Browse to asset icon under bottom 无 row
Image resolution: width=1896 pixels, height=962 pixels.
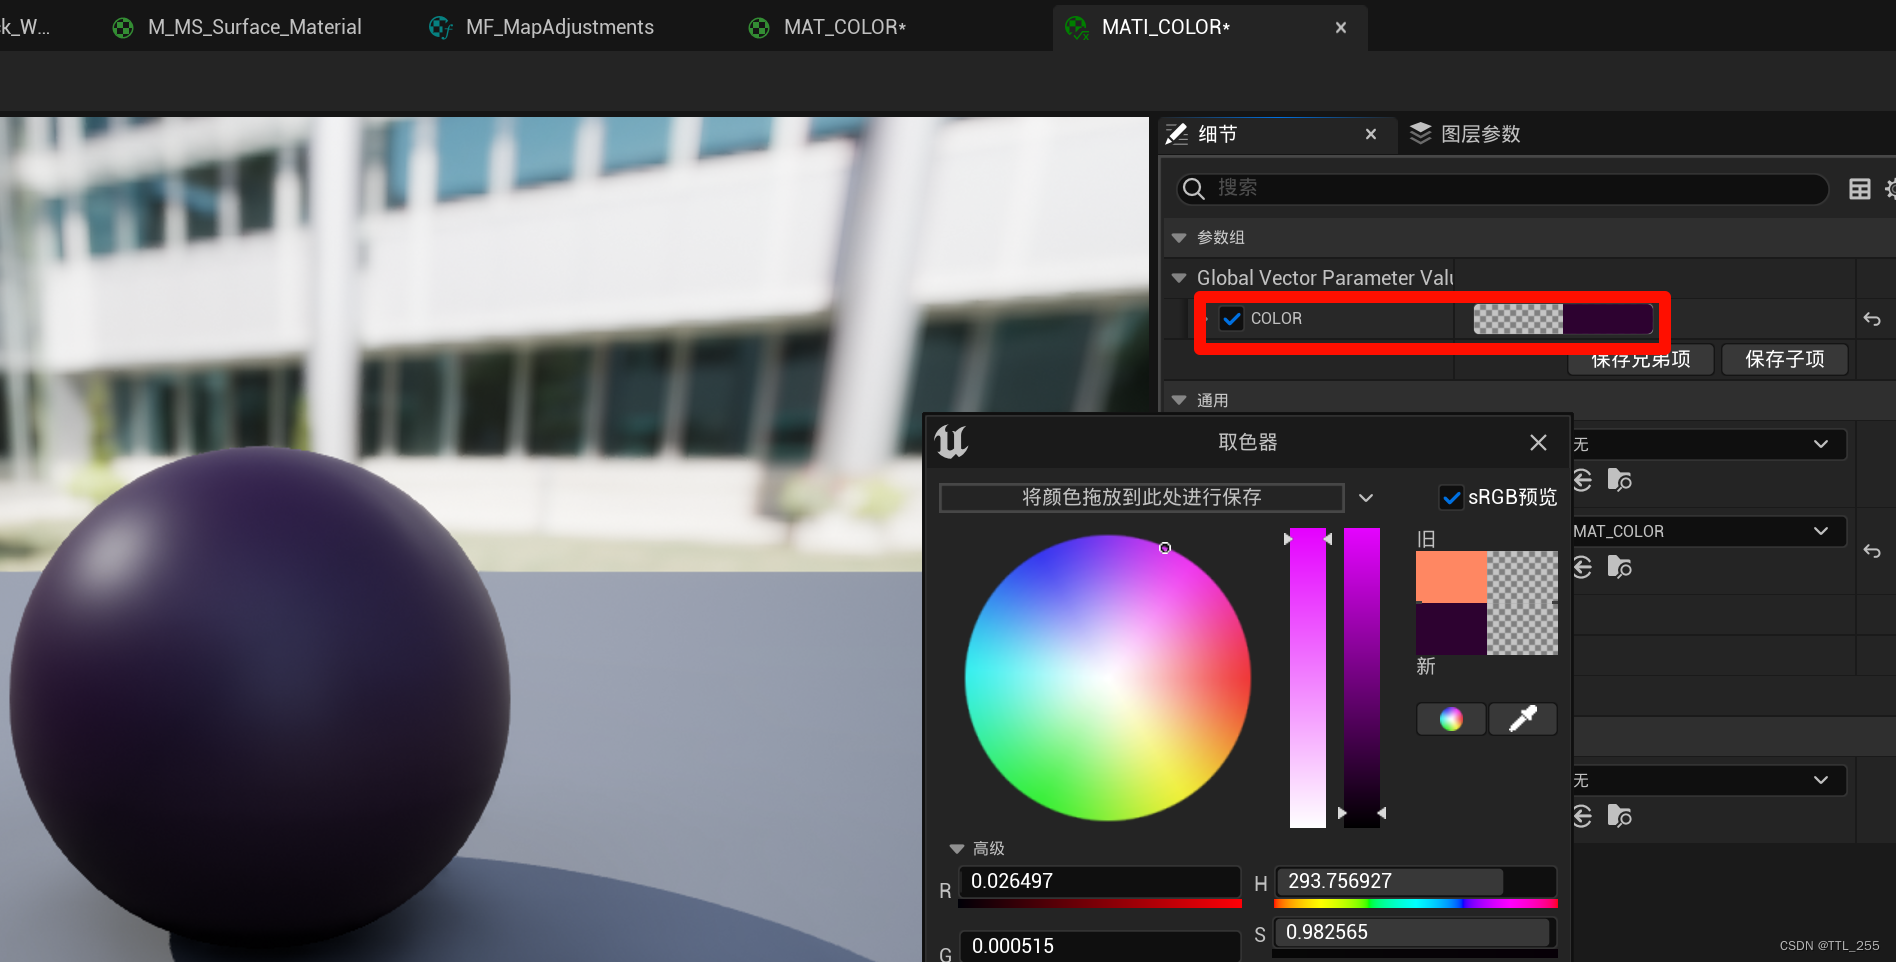click(1619, 816)
